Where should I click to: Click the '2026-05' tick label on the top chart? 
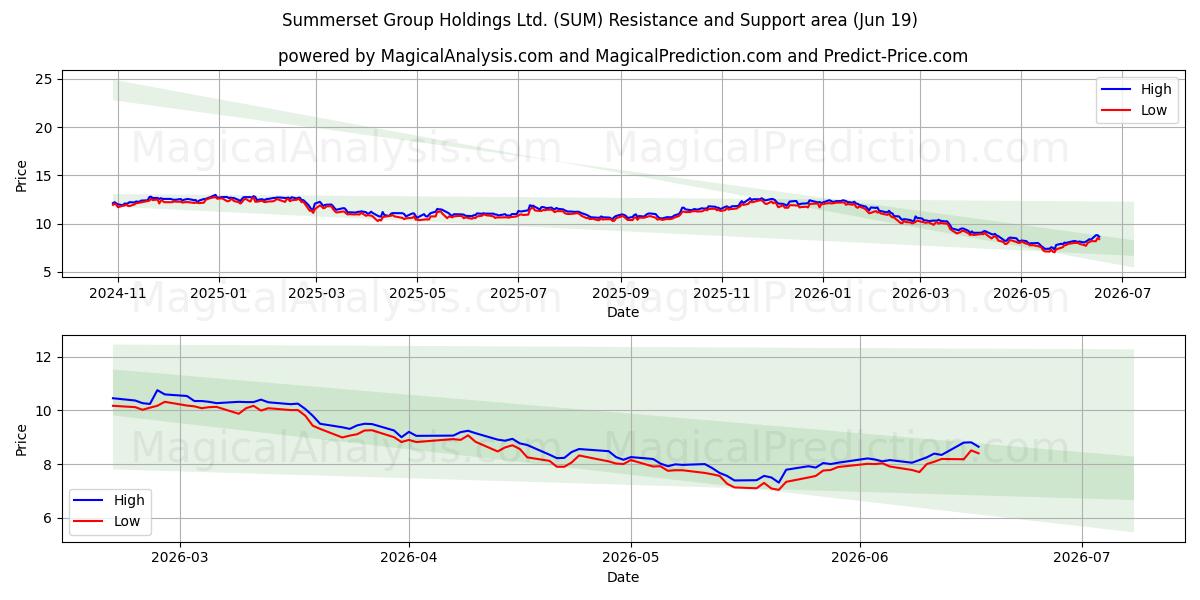(1021, 294)
